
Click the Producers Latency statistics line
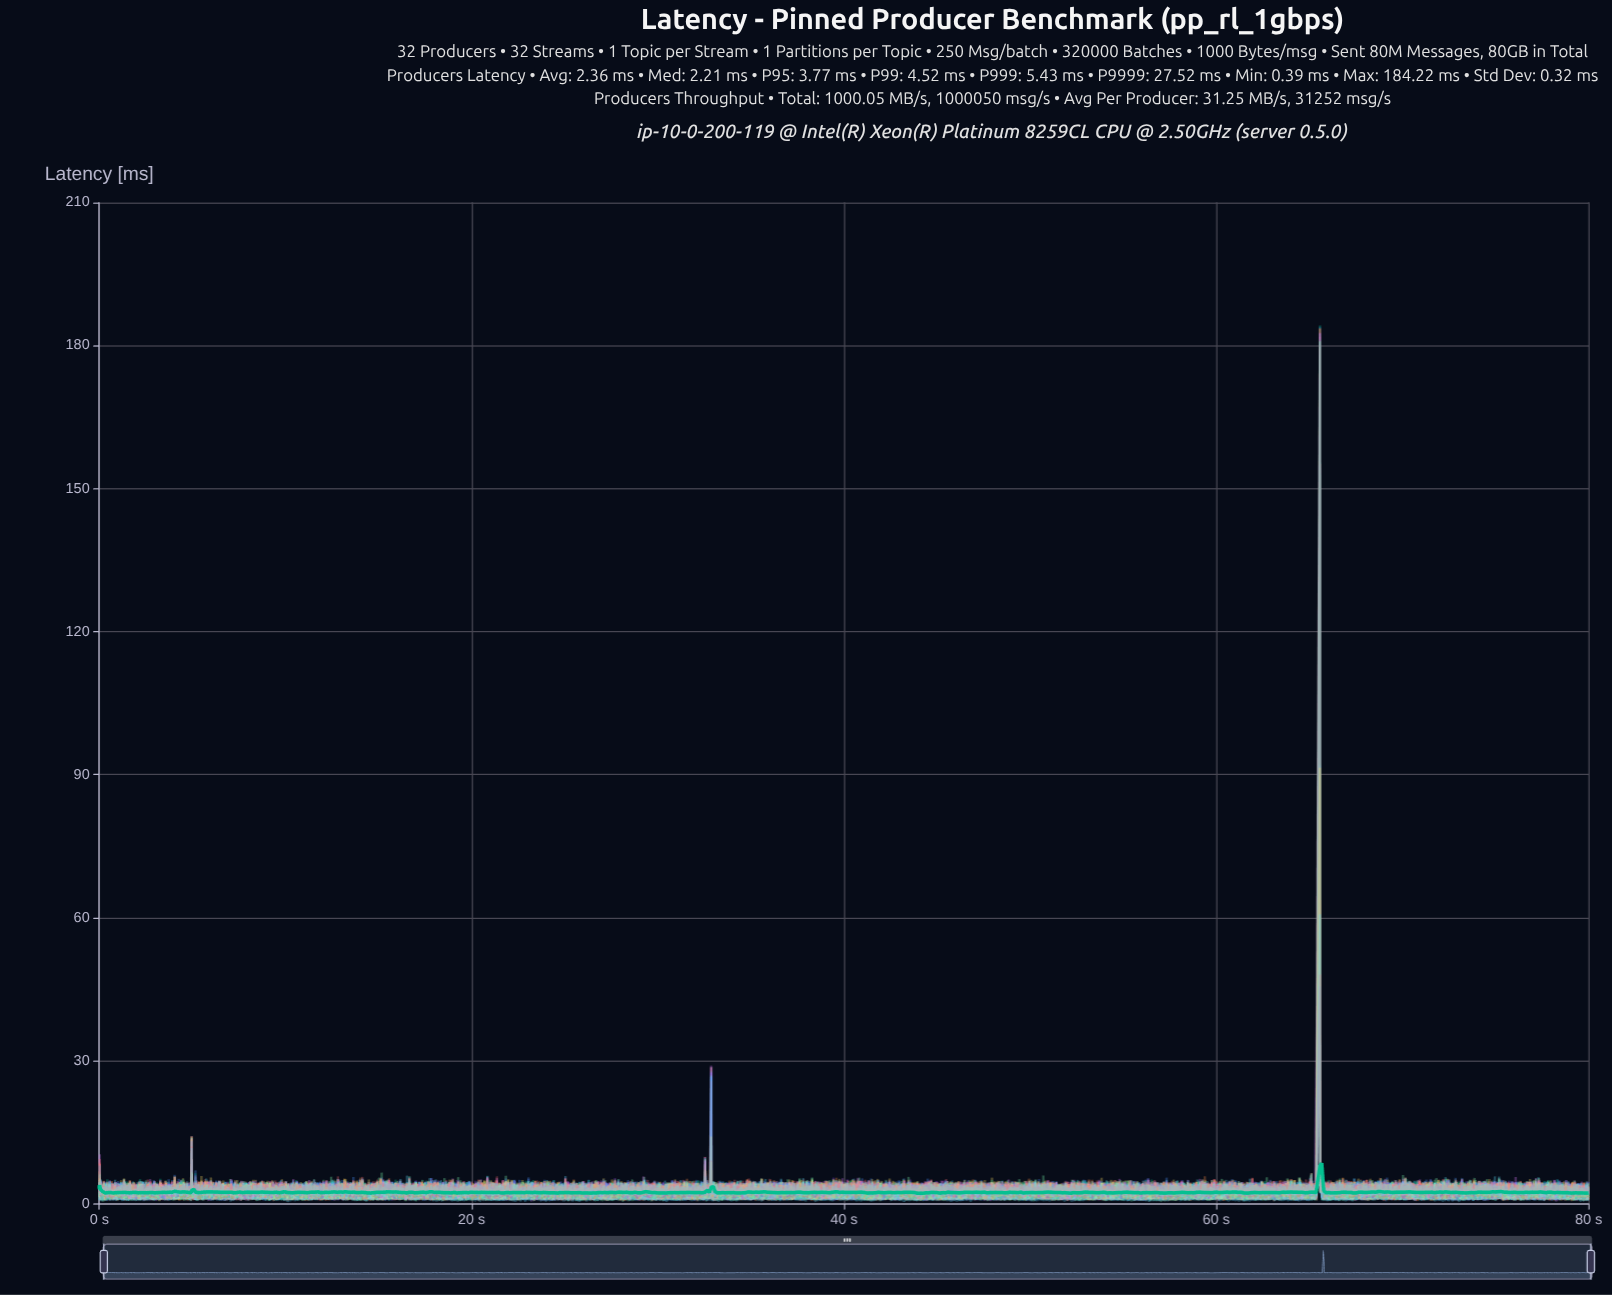coord(991,75)
